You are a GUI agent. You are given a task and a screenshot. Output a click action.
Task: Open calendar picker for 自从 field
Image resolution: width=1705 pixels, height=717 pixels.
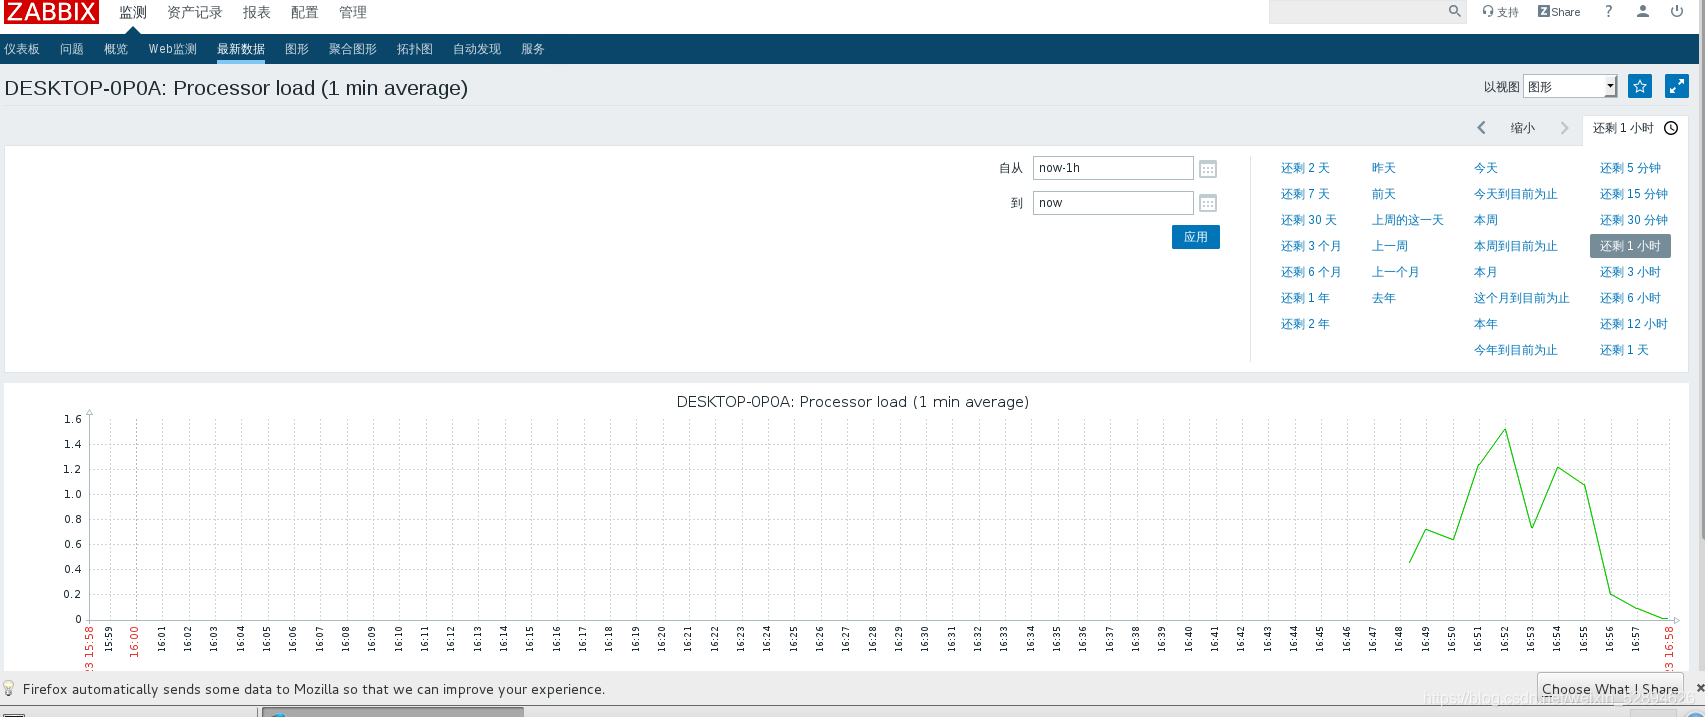(x=1208, y=169)
